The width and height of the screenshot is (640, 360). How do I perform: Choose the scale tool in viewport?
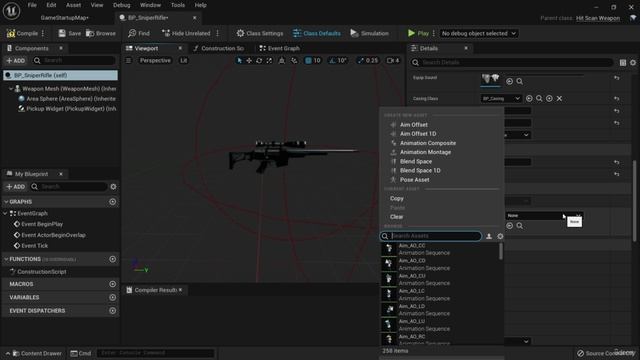269,60
